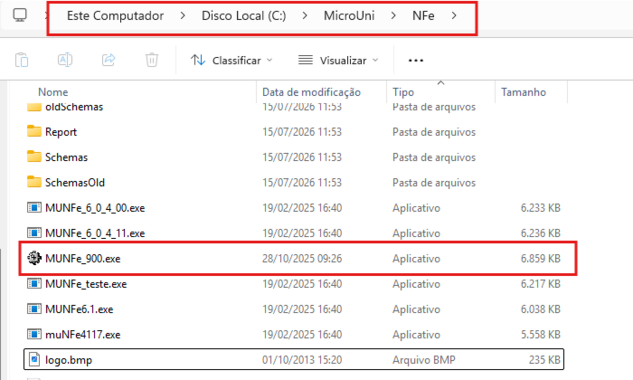Click the Rename toolbar icon
Image resolution: width=633 pixels, height=380 pixels.
[65, 60]
